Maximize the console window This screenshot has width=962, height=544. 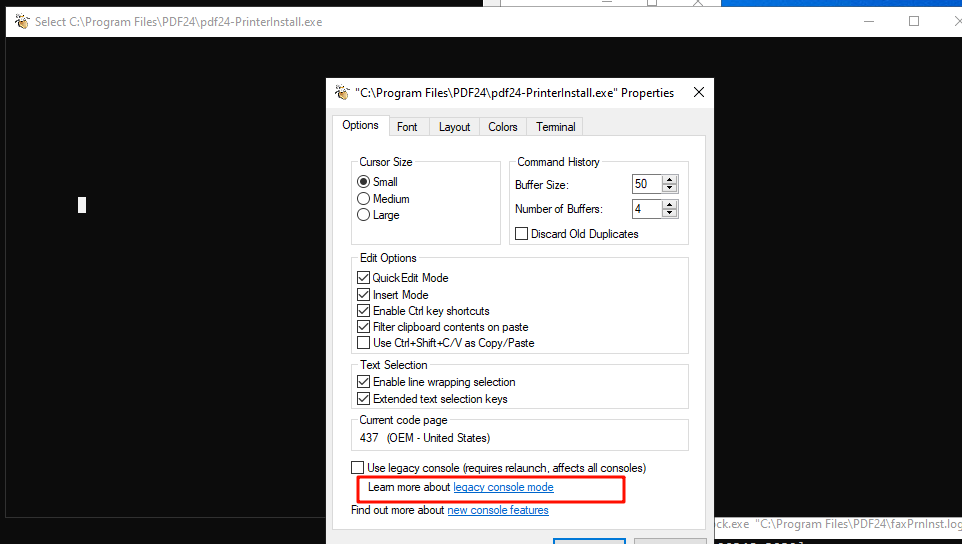913,21
